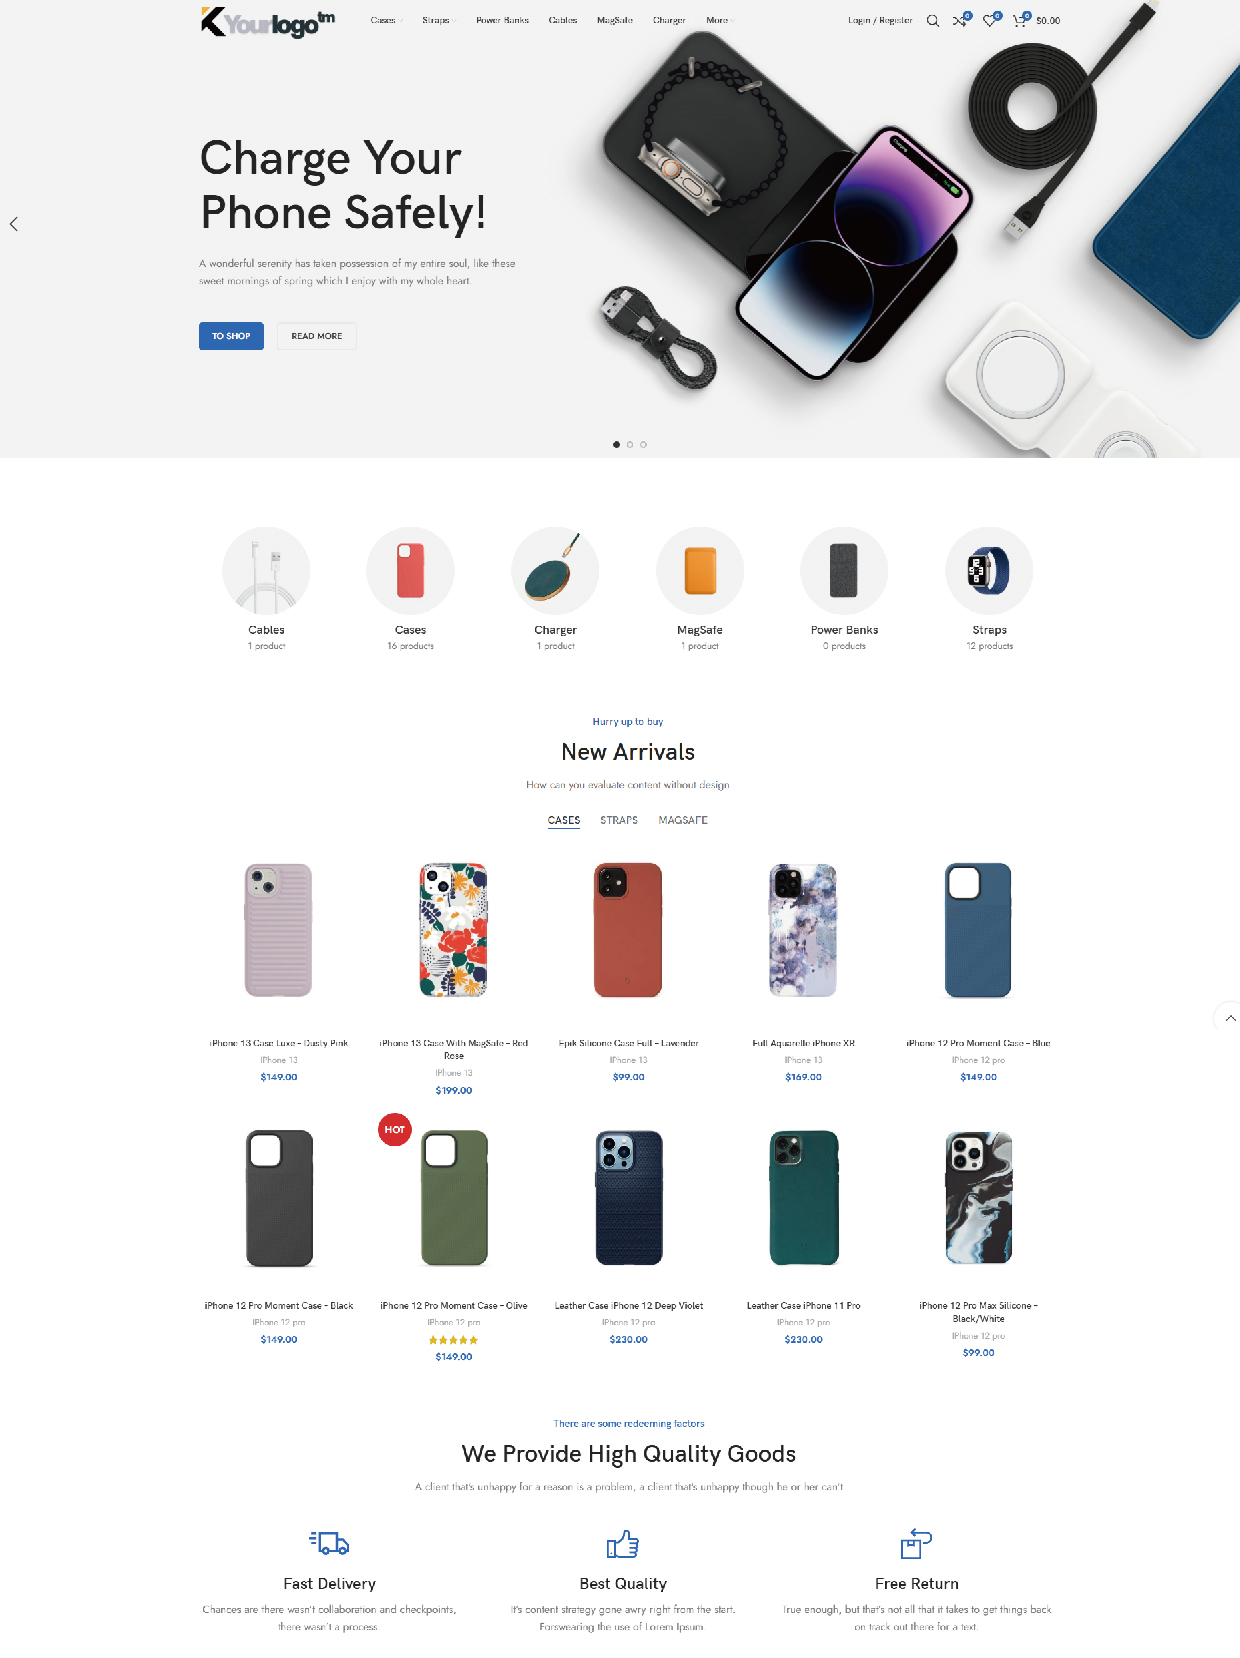Screen dimensions: 1240x1658
Task: Expand the Cases dropdown menu
Action: (x=386, y=20)
